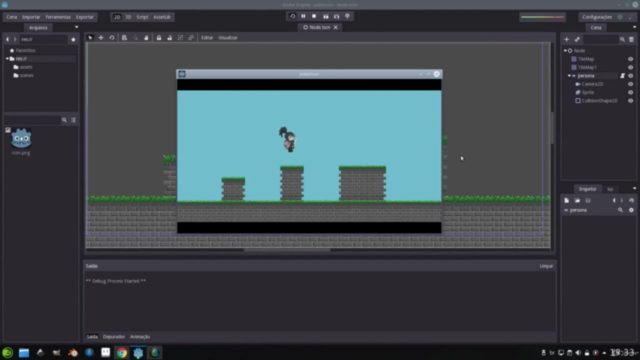640x360 pixels.
Task: Load a resource with the Inspector folder icon
Action: (x=577, y=200)
